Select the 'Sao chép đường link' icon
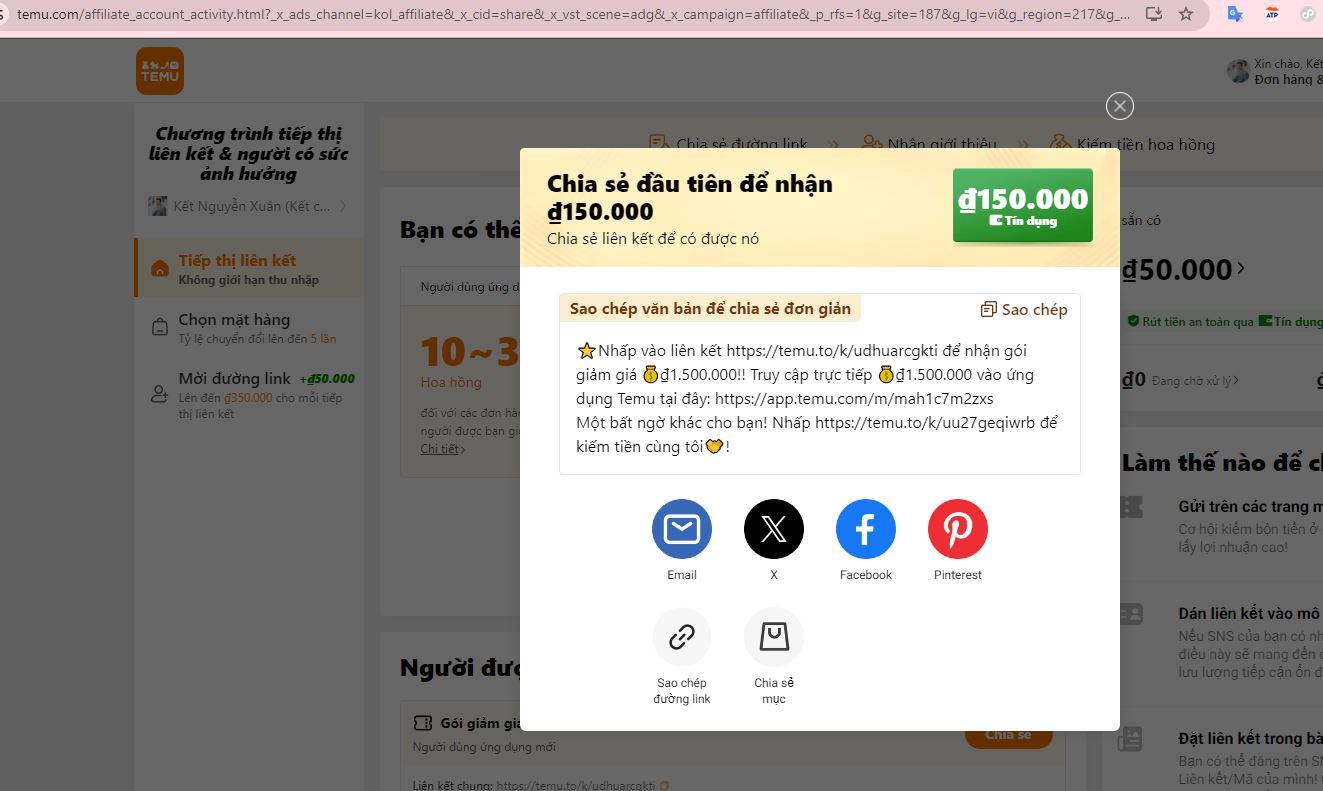Screen dimensions: 1323x791 tap(681, 637)
